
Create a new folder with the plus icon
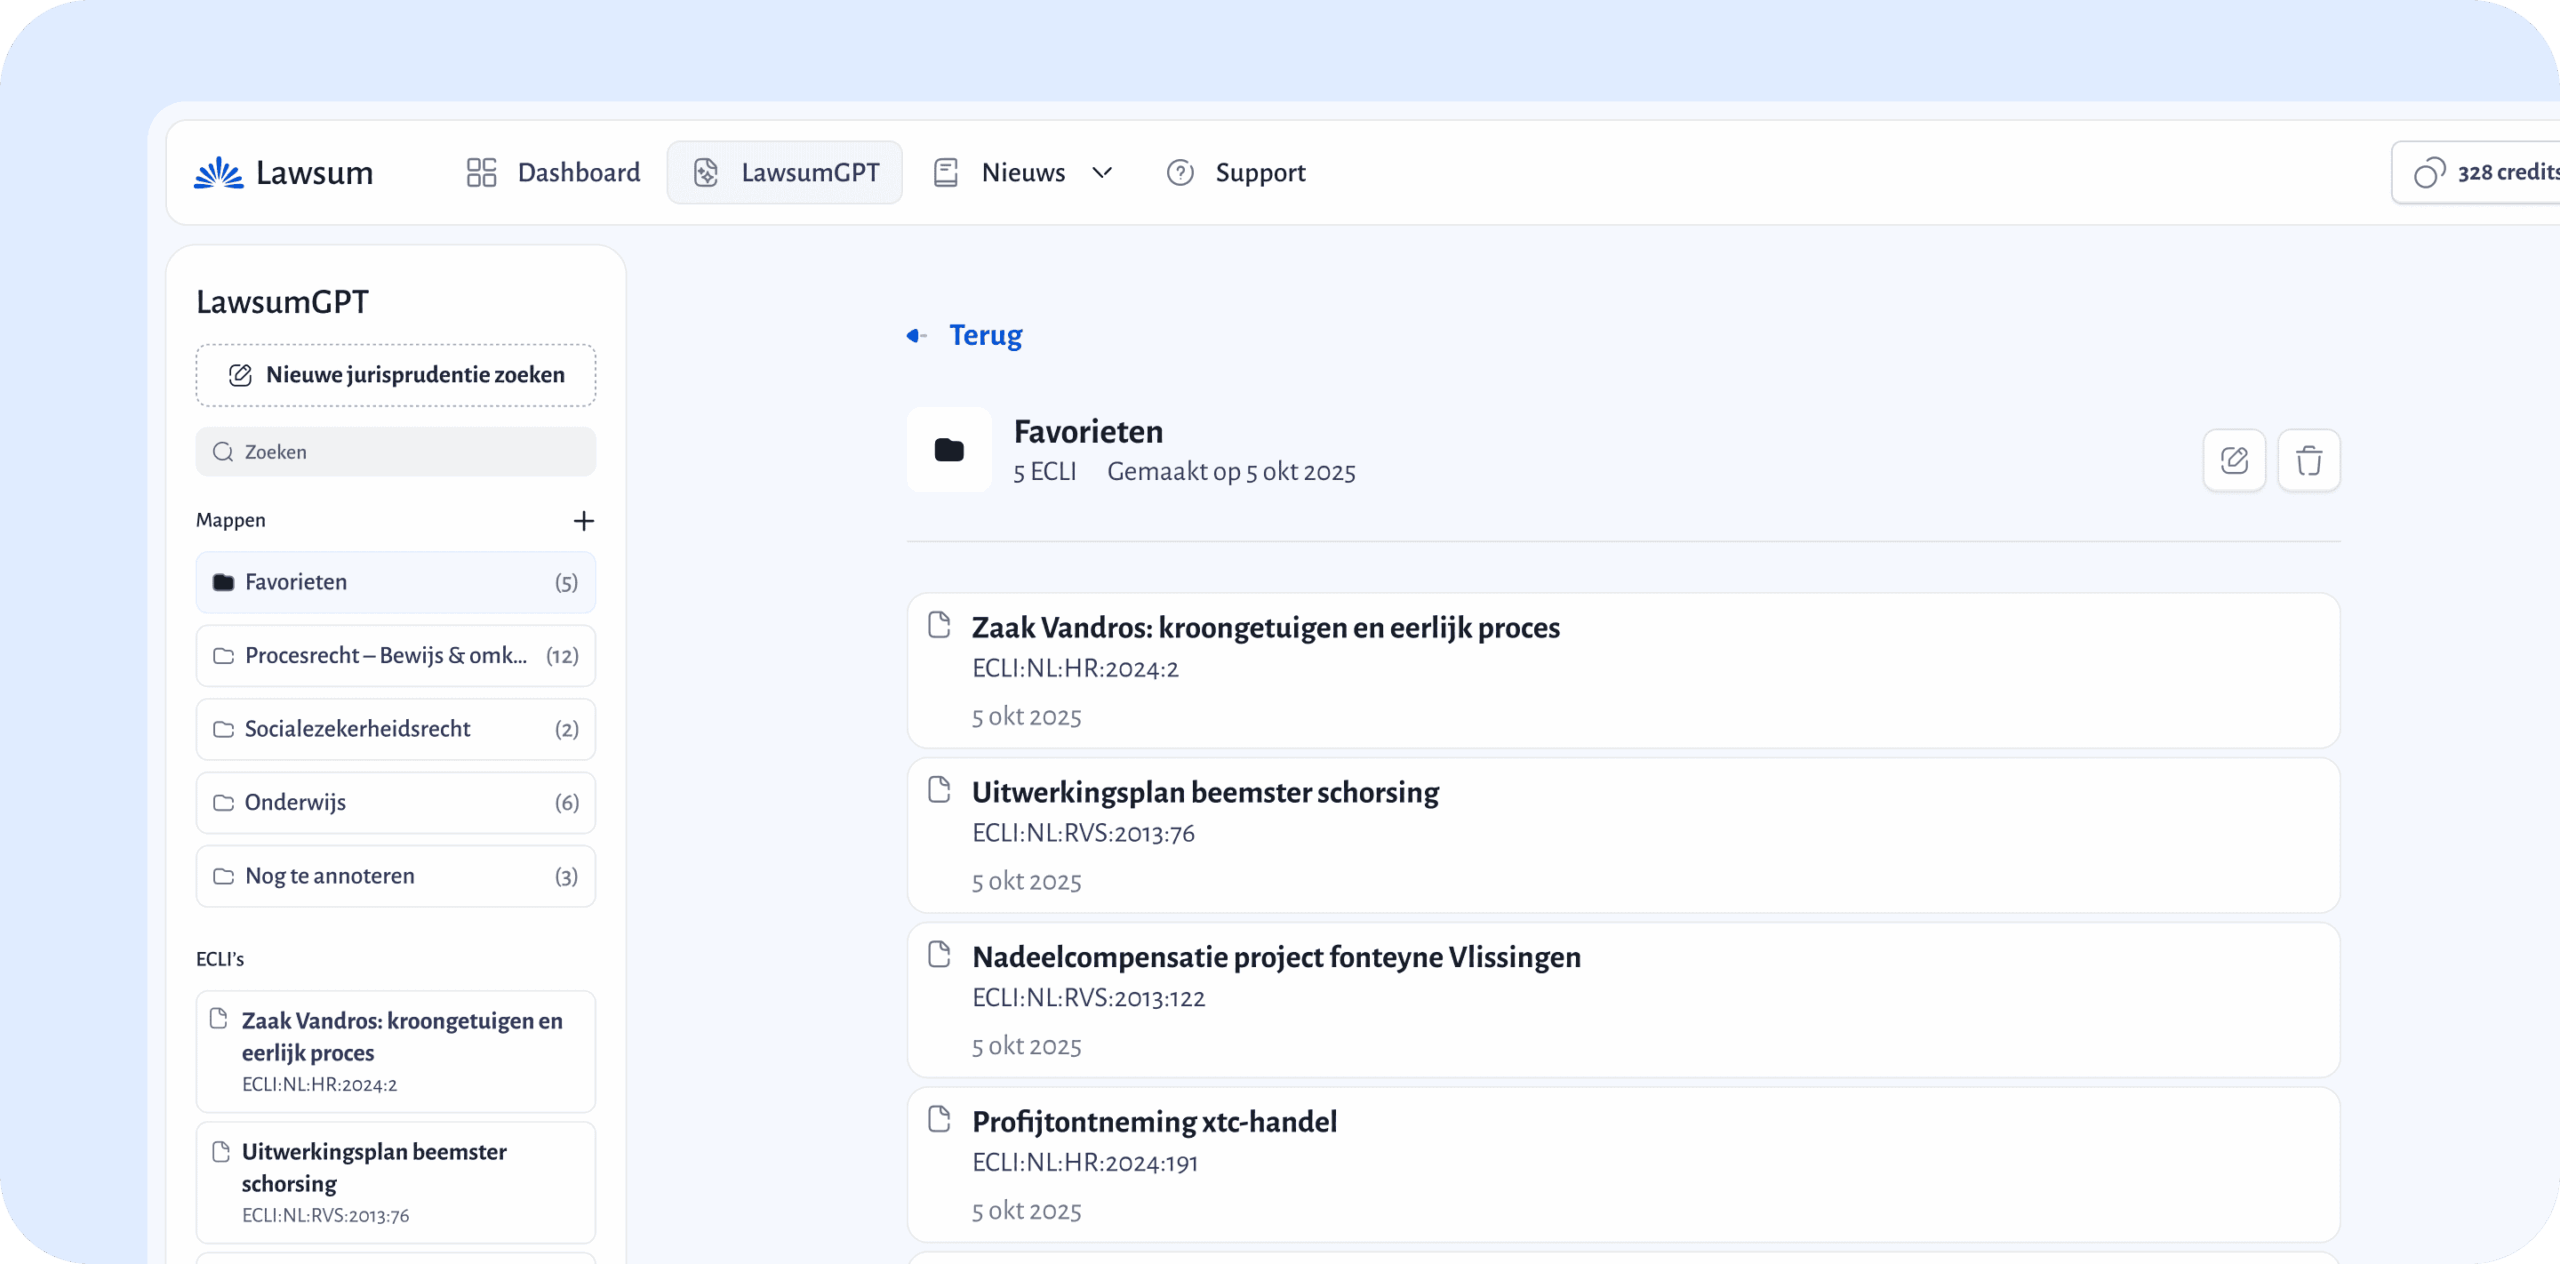(x=584, y=520)
